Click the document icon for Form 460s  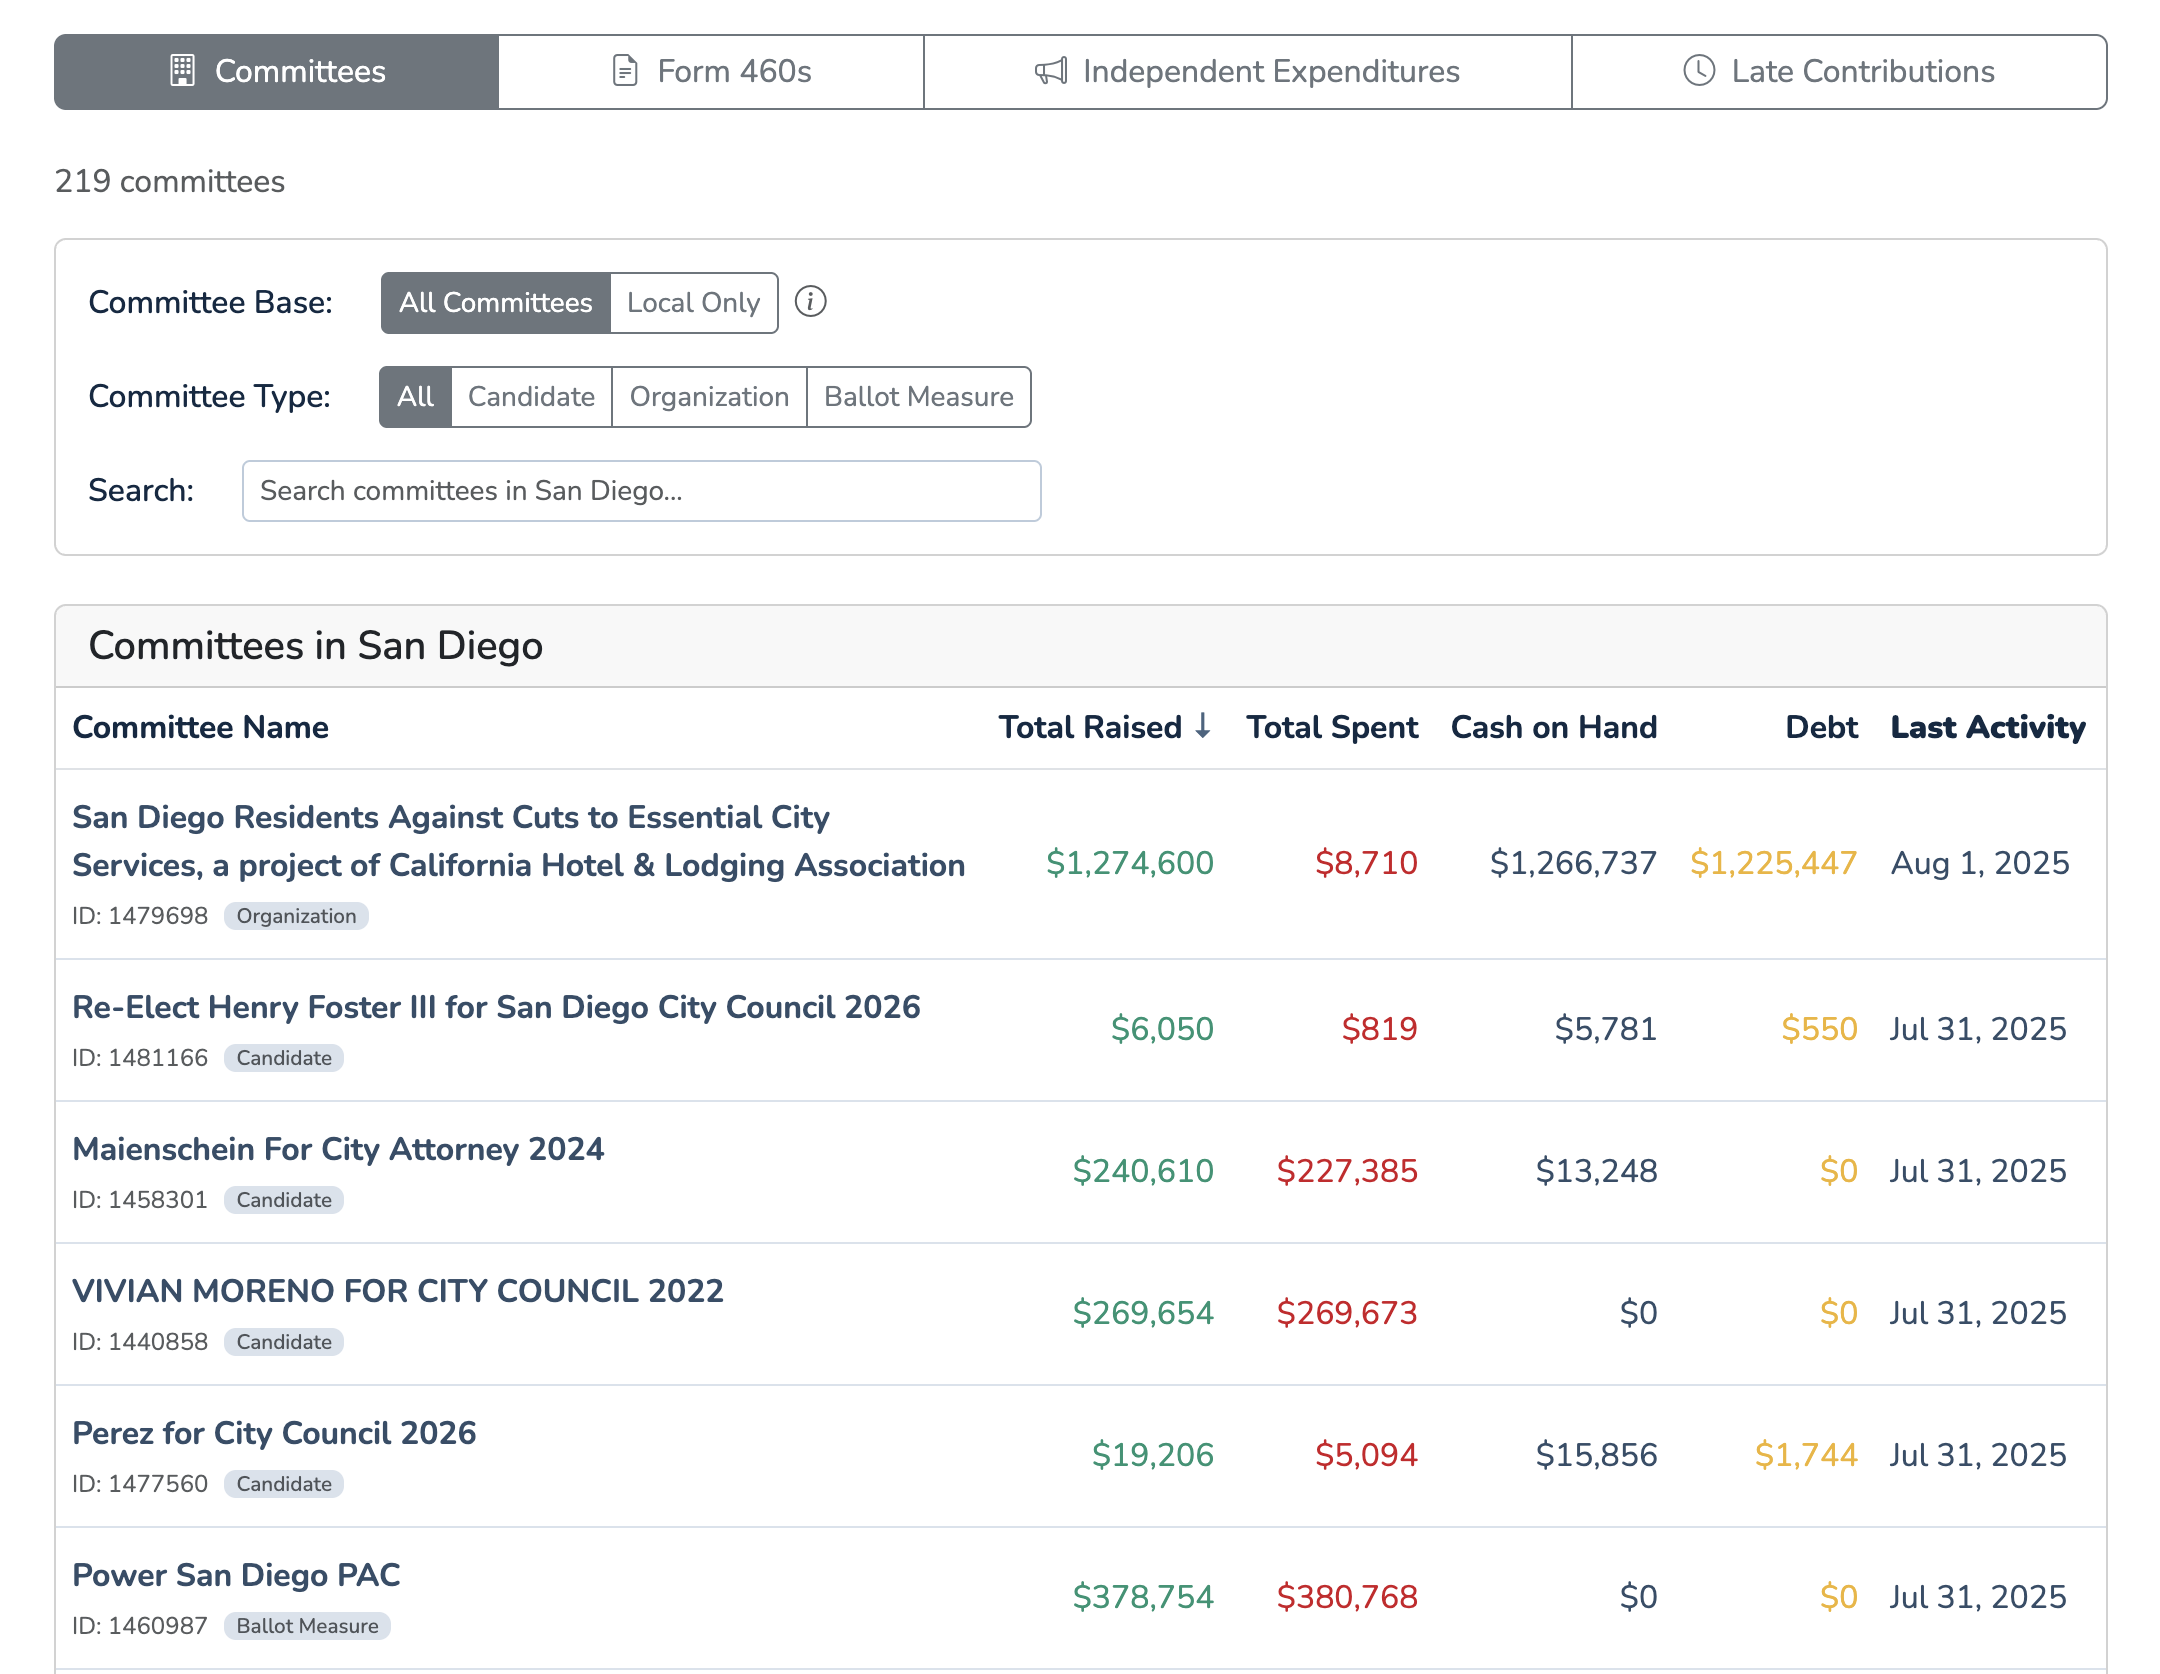(x=625, y=71)
